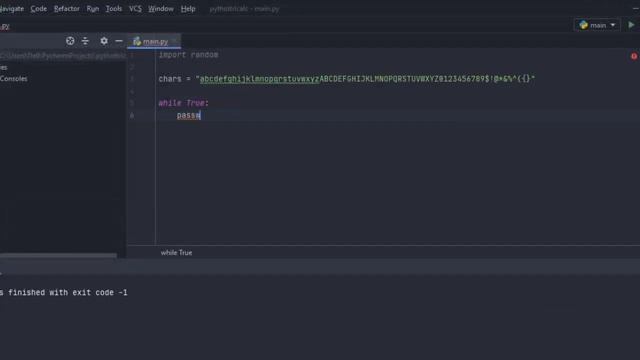Open the main run configuration dropdown

tap(597, 25)
